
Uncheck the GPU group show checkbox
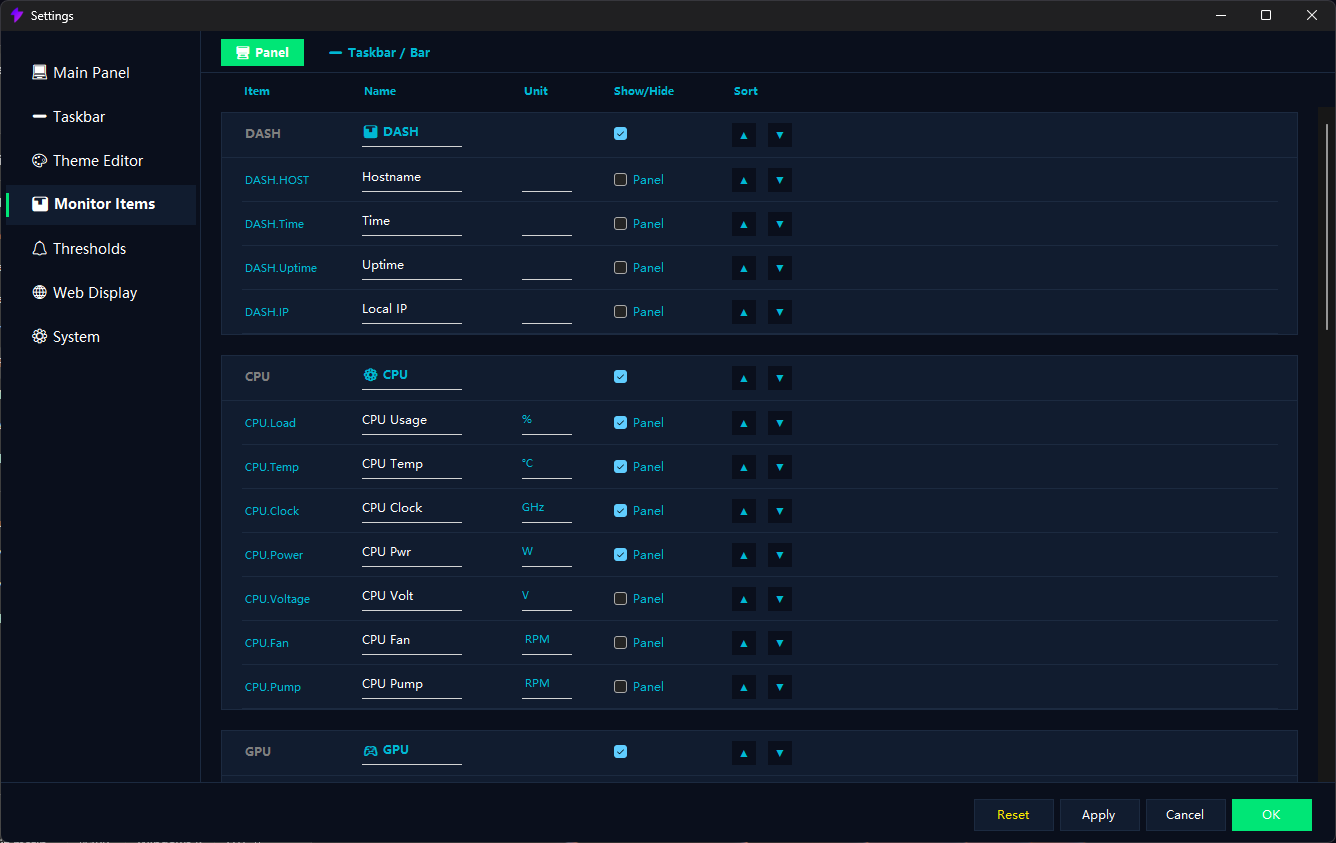[x=621, y=751]
